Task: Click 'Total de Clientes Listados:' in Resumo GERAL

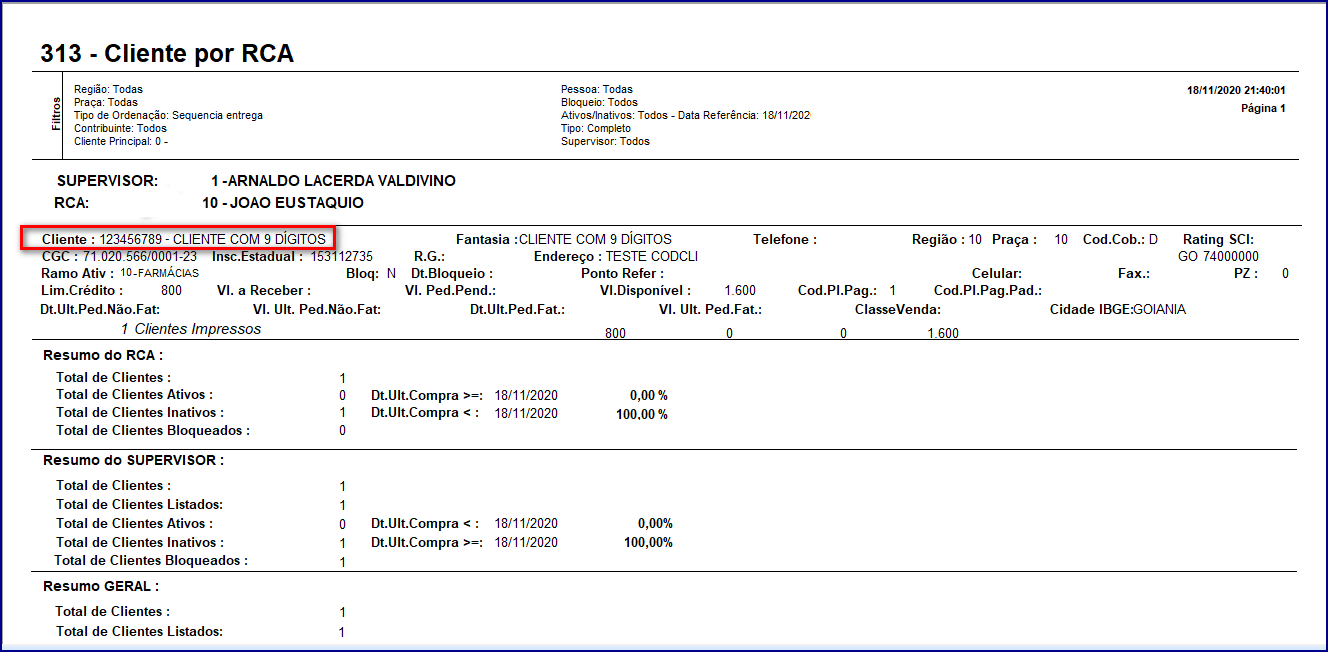Action: pyautogui.click(x=139, y=631)
